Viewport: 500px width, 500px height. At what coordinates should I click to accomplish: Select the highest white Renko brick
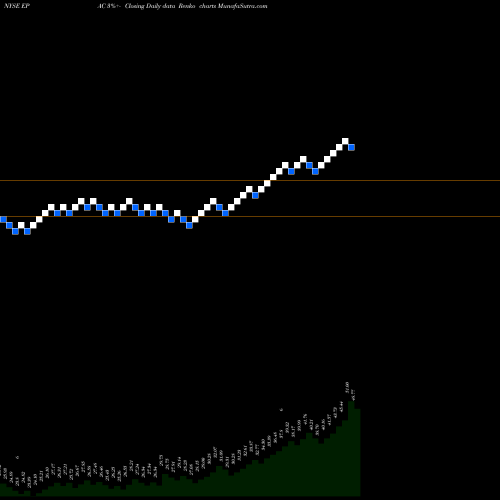click(x=345, y=141)
